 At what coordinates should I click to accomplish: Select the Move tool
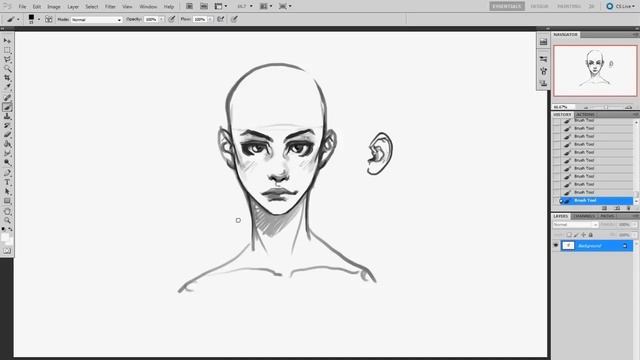point(7,41)
